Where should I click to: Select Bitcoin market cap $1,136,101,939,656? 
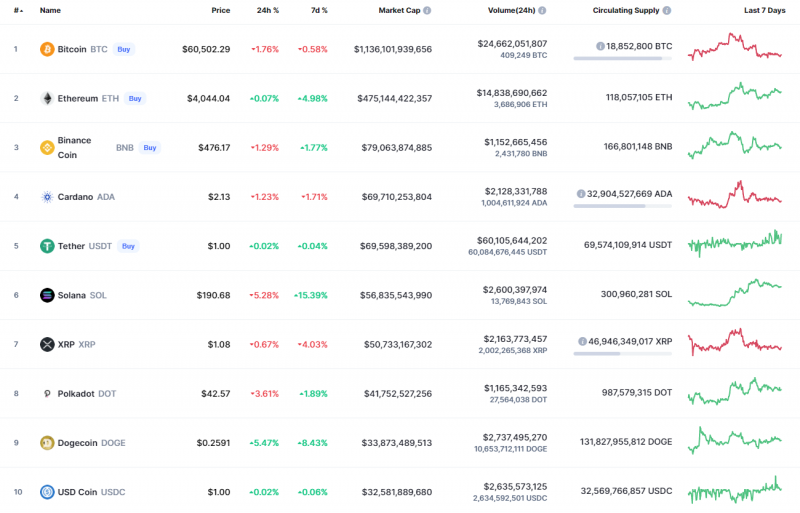393,49
